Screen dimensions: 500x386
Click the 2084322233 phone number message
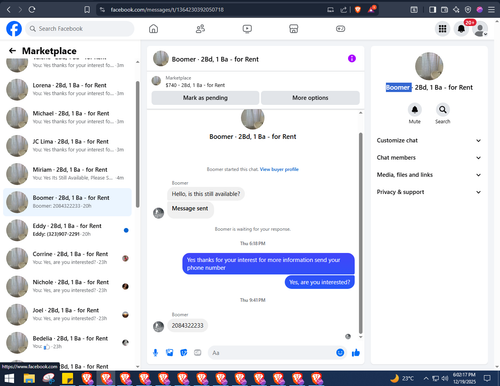pyautogui.click(x=187, y=325)
